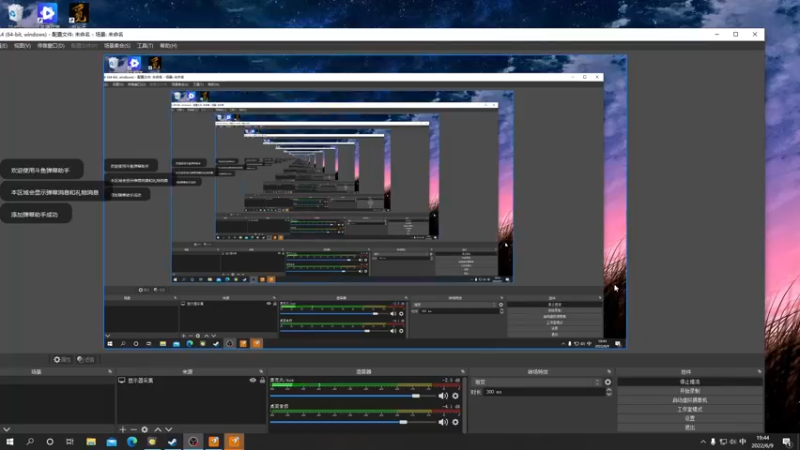
Task: Enable Studio Mode from Controls
Action: [690, 409]
